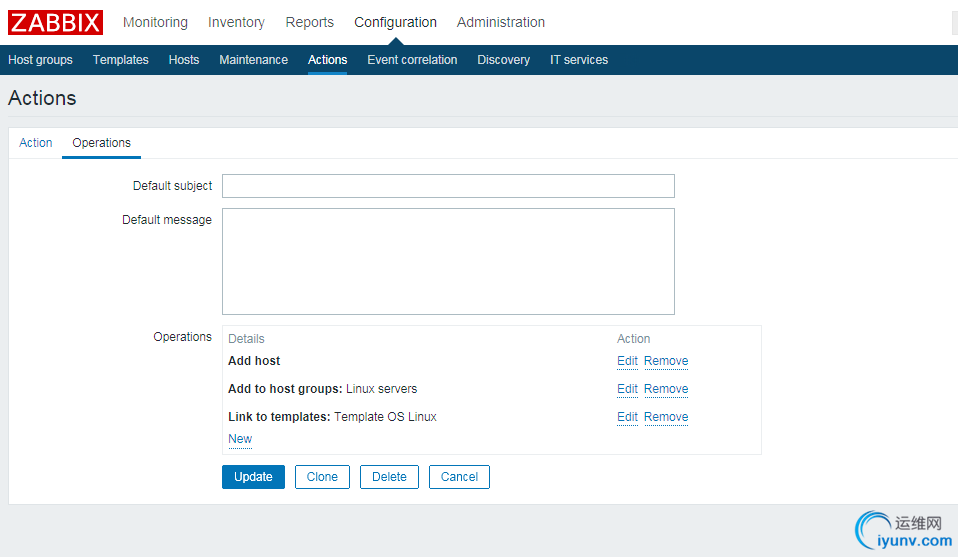Viewport: 958px width, 557px height.
Task: Click the Default subject label
Action: tap(172, 186)
